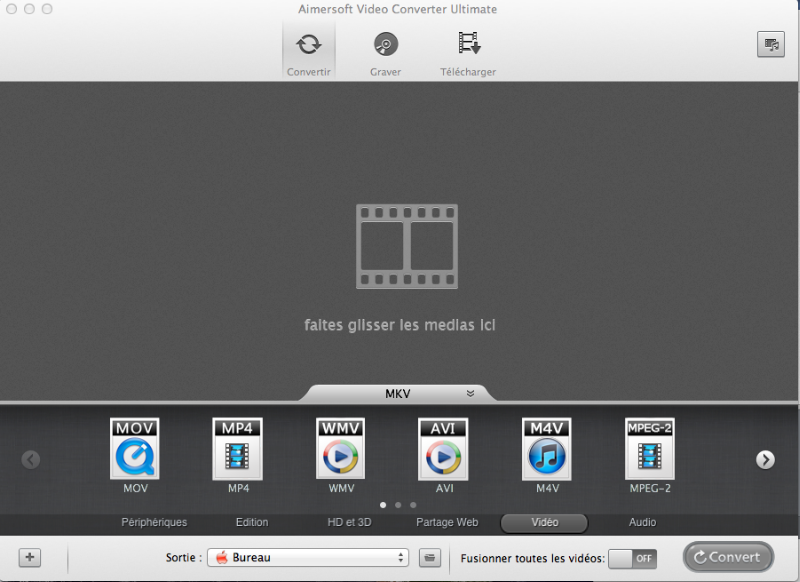Switch to HD et 3D category tab
The height and width of the screenshot is (582, 800).
click(x=349, y=522)
